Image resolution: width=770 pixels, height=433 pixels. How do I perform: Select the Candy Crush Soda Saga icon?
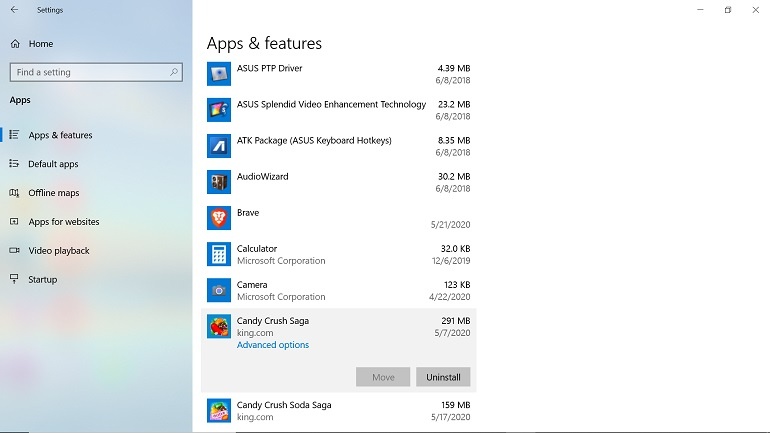pyautogui.click(x=219, y=410)
